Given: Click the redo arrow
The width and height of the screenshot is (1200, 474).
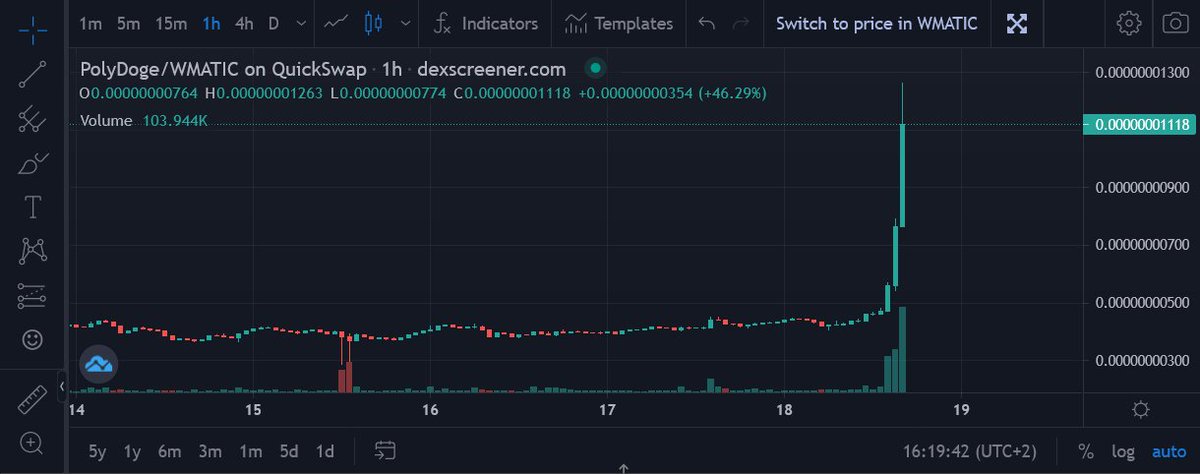Looking at the screenshot, I should pos(740,23).
